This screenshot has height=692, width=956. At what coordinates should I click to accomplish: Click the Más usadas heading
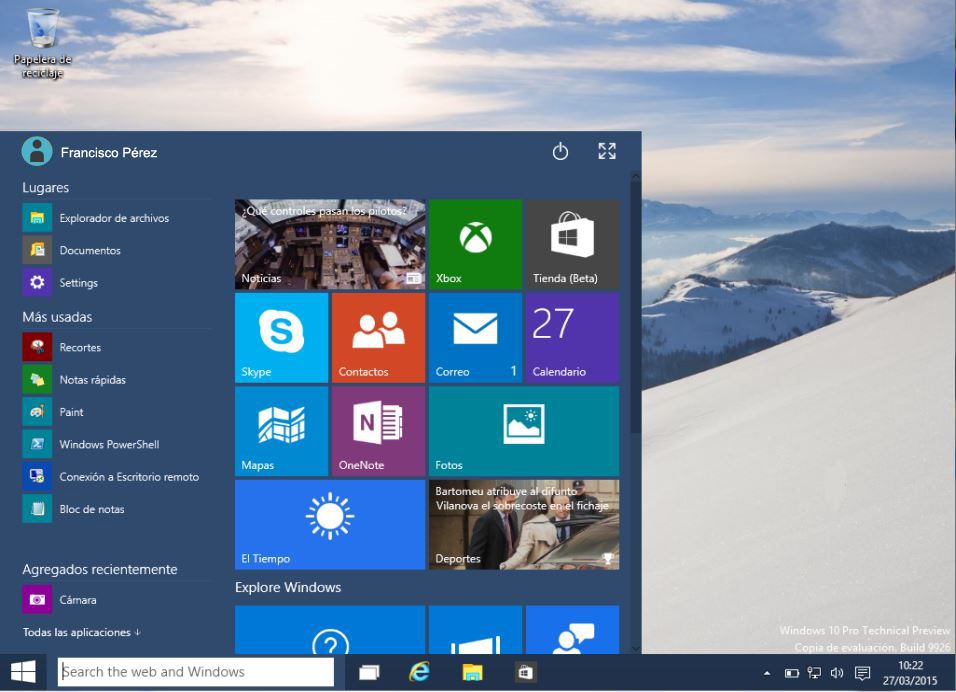(57, 317)
